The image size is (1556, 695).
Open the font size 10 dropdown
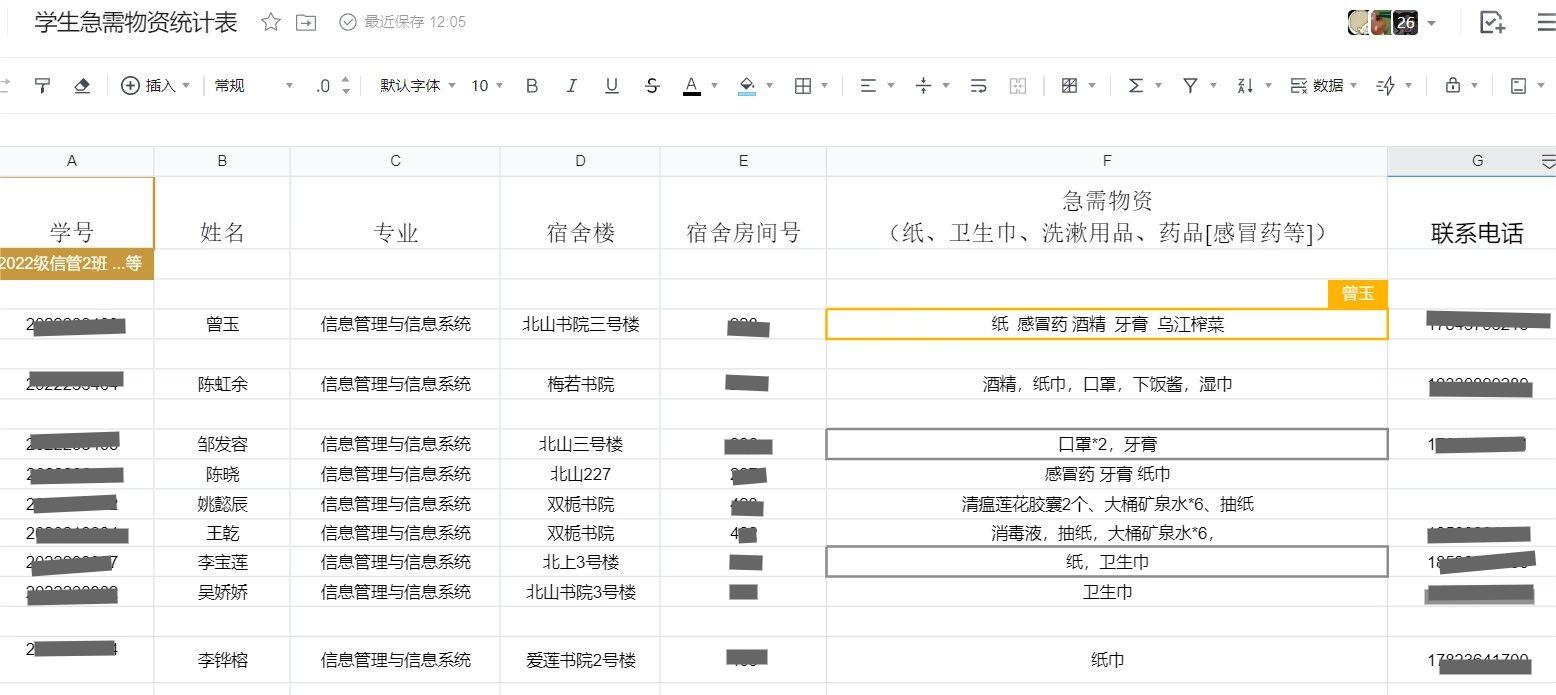[487, 86]
